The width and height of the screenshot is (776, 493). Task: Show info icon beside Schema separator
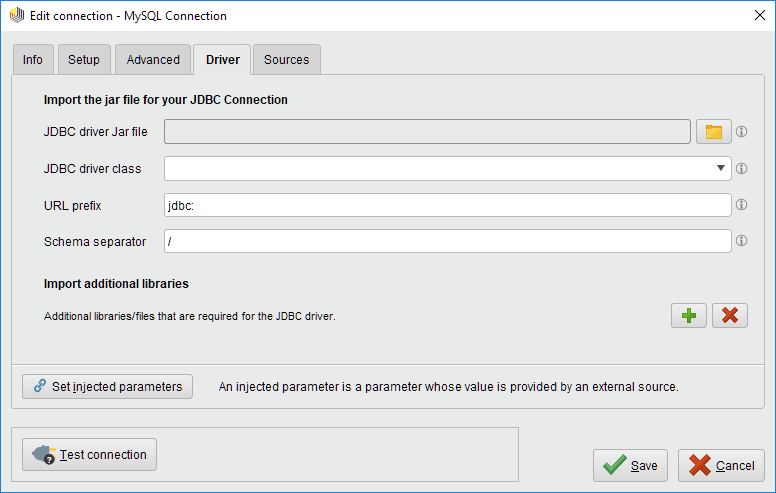[742, 241]
